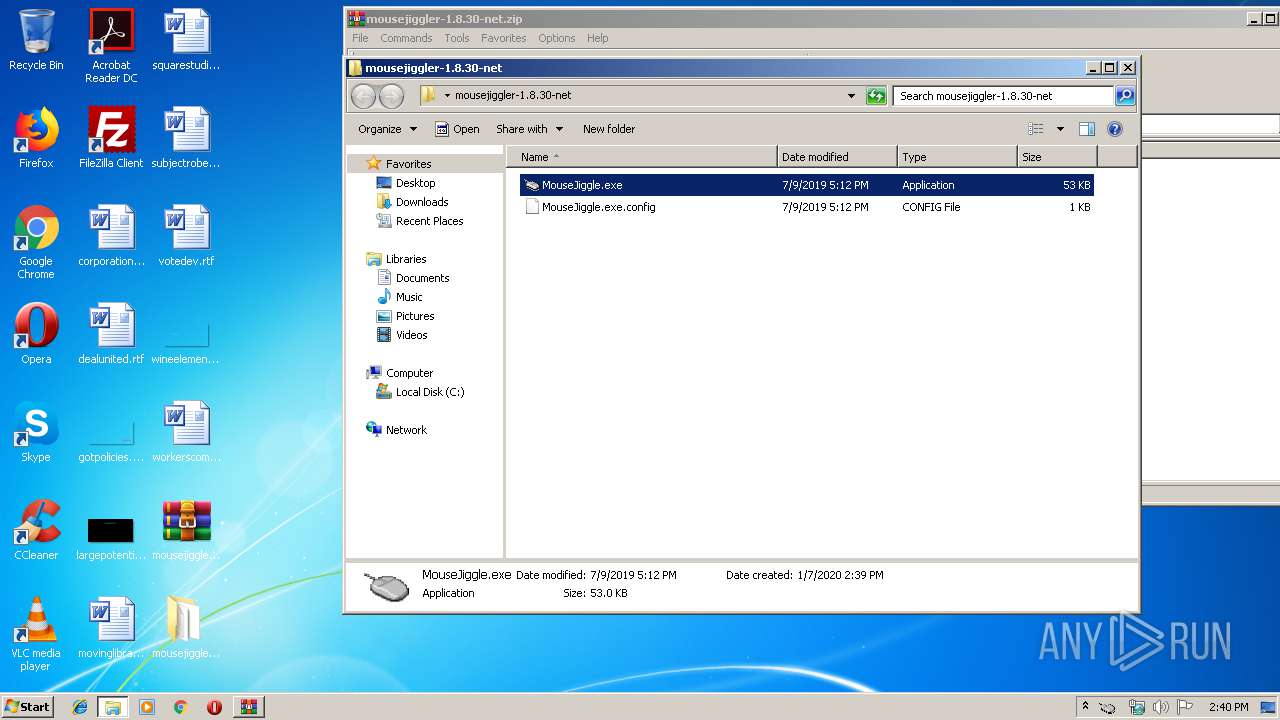
Task: Select the MouseJiggle.exe file row
Action: point(806,185)
